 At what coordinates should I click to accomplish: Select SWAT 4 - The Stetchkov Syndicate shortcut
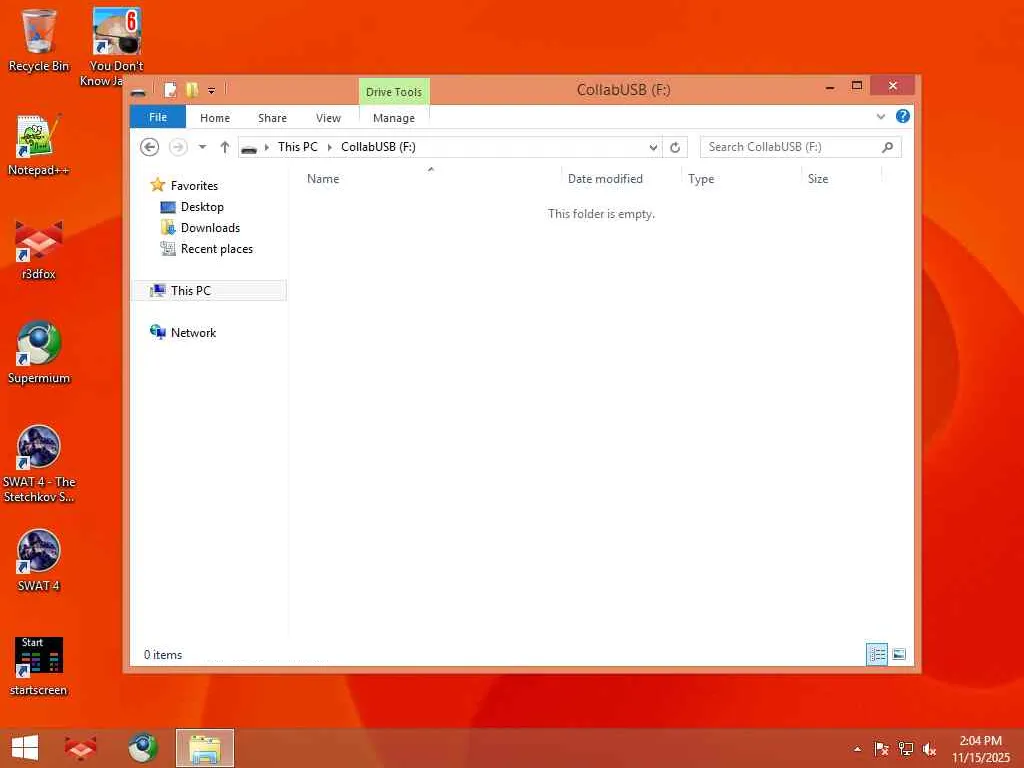point(39,464)
